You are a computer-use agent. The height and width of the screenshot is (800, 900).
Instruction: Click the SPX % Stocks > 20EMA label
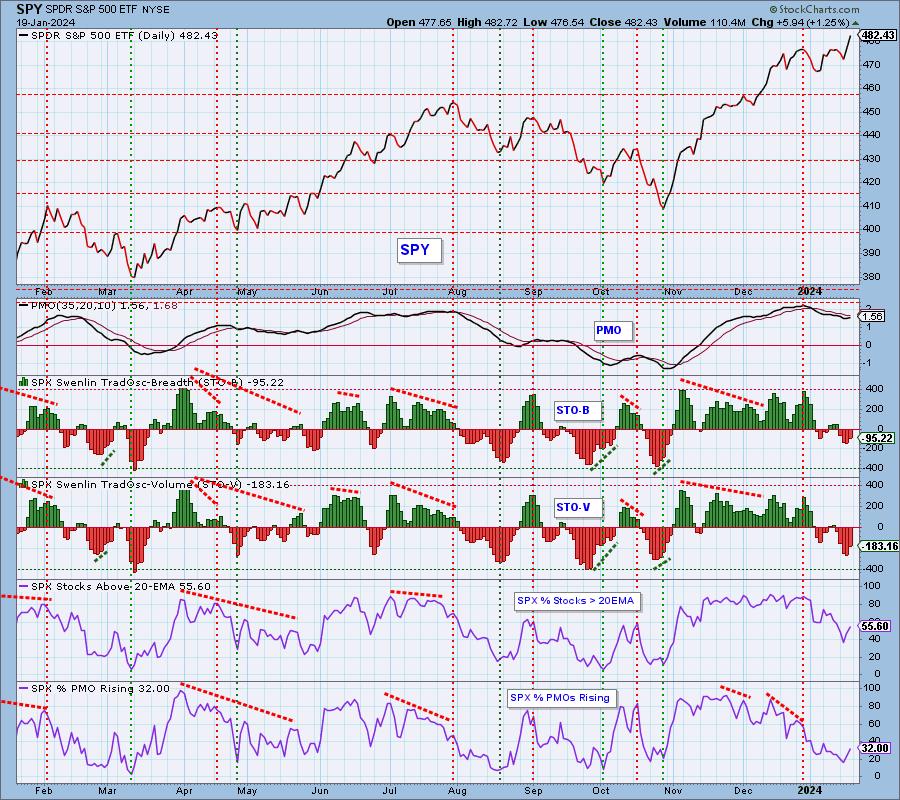576,601
